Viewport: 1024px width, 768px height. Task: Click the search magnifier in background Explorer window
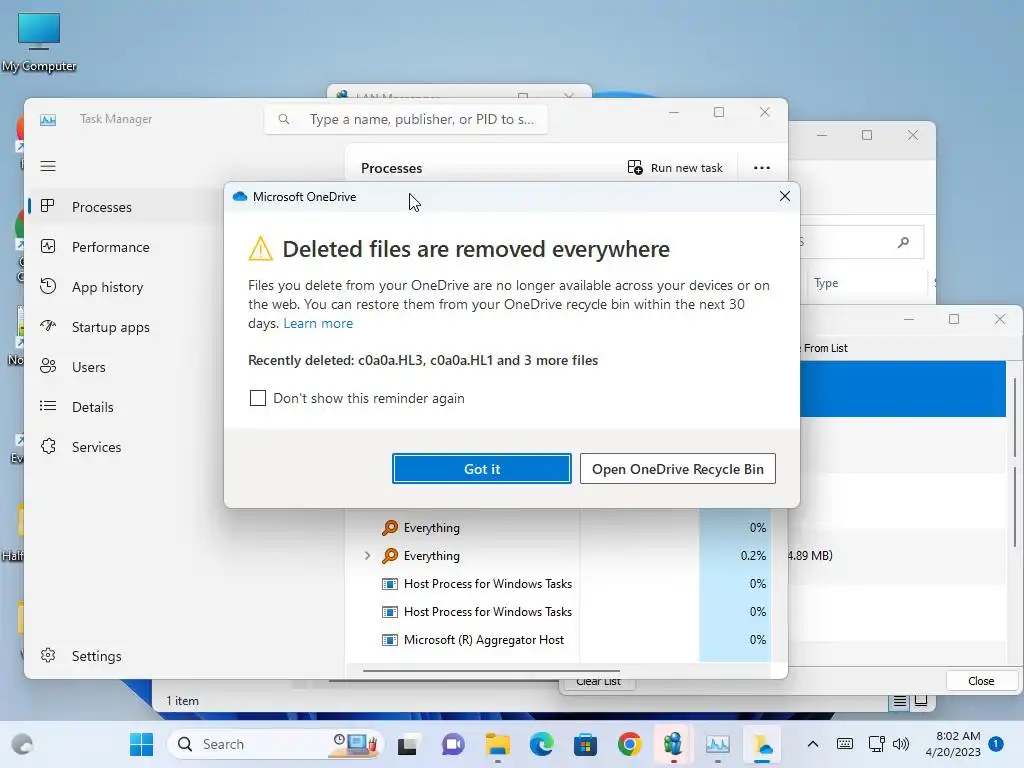[903, 242]
